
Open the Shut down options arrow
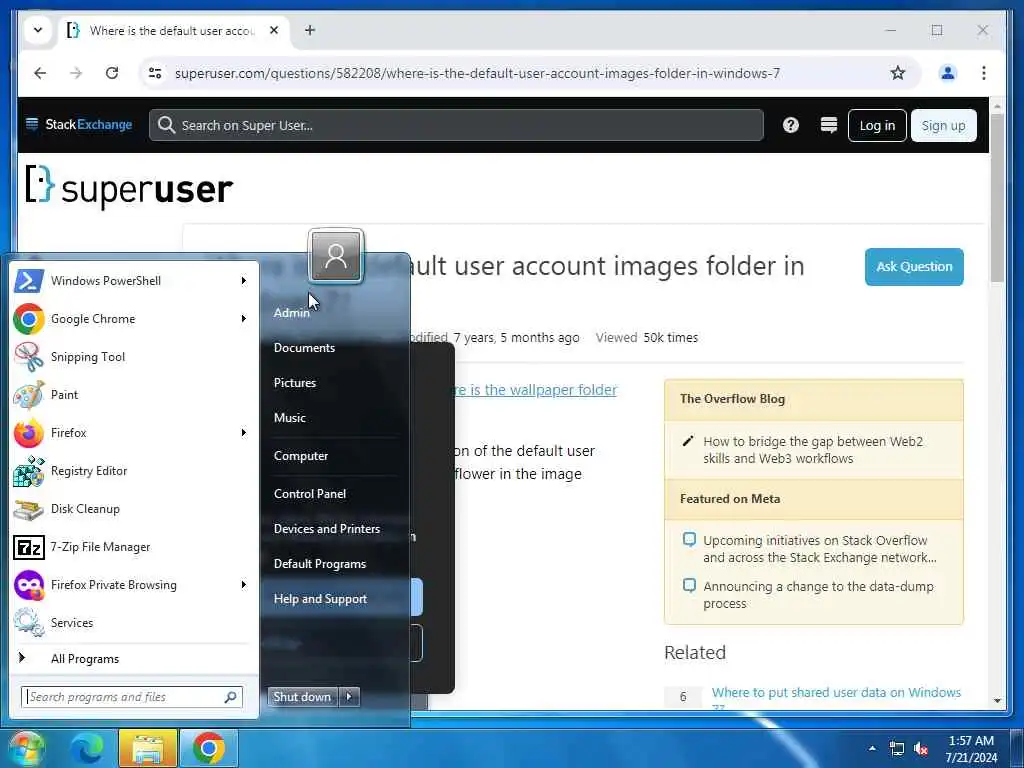pos(349,697)
